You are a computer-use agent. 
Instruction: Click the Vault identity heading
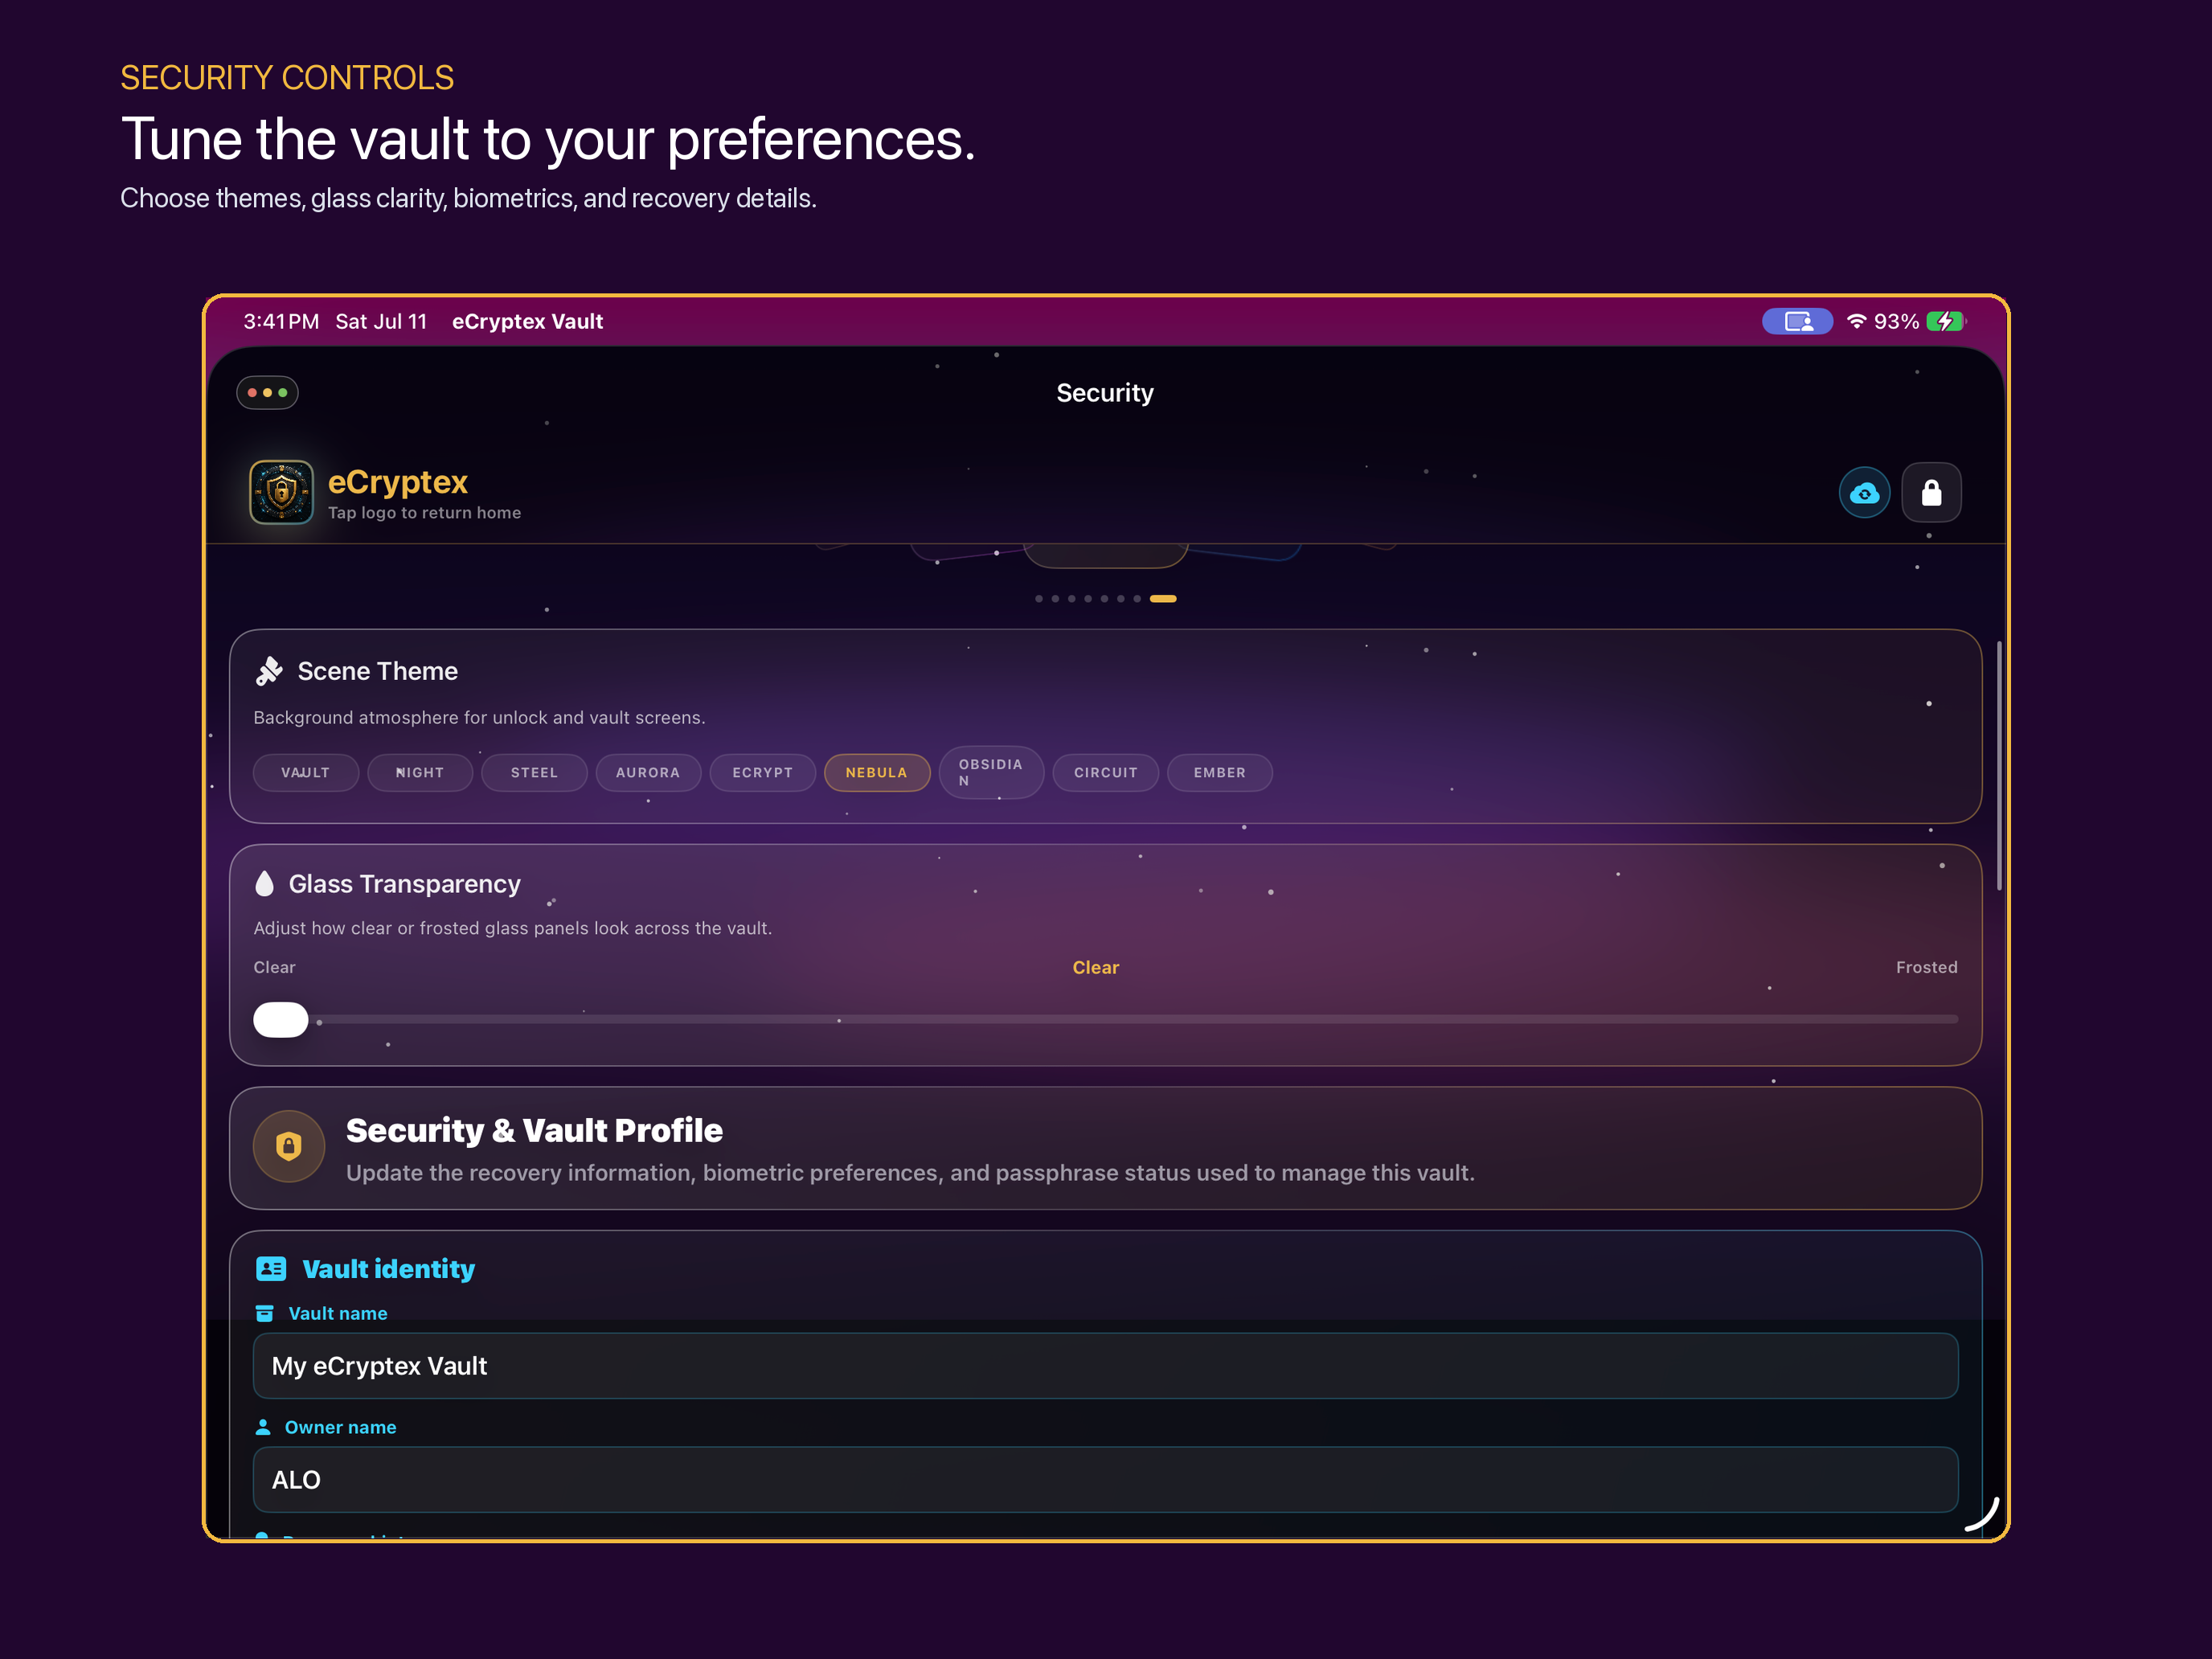pyautogui.click(x=389, y=1269)
